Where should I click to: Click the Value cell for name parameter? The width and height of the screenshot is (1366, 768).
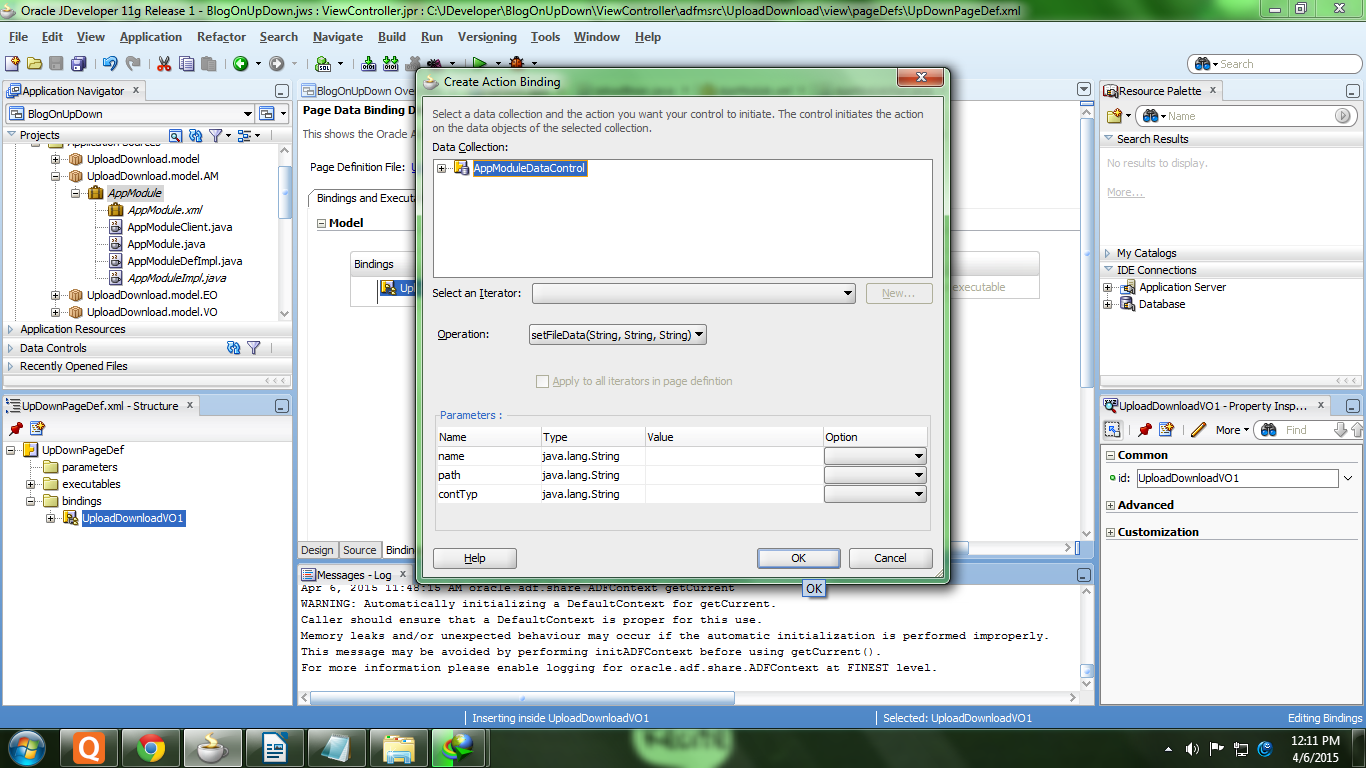click(x=734, y=456)
